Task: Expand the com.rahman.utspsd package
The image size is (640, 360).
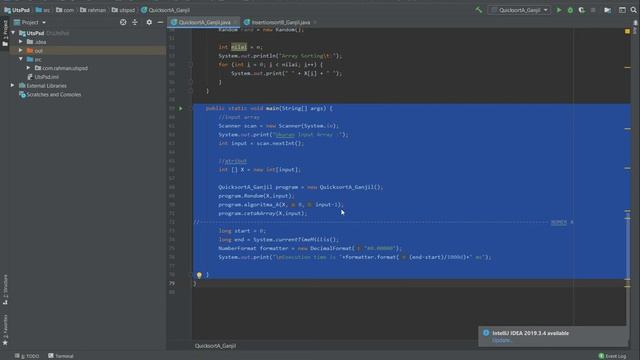Action: point(29,68)
